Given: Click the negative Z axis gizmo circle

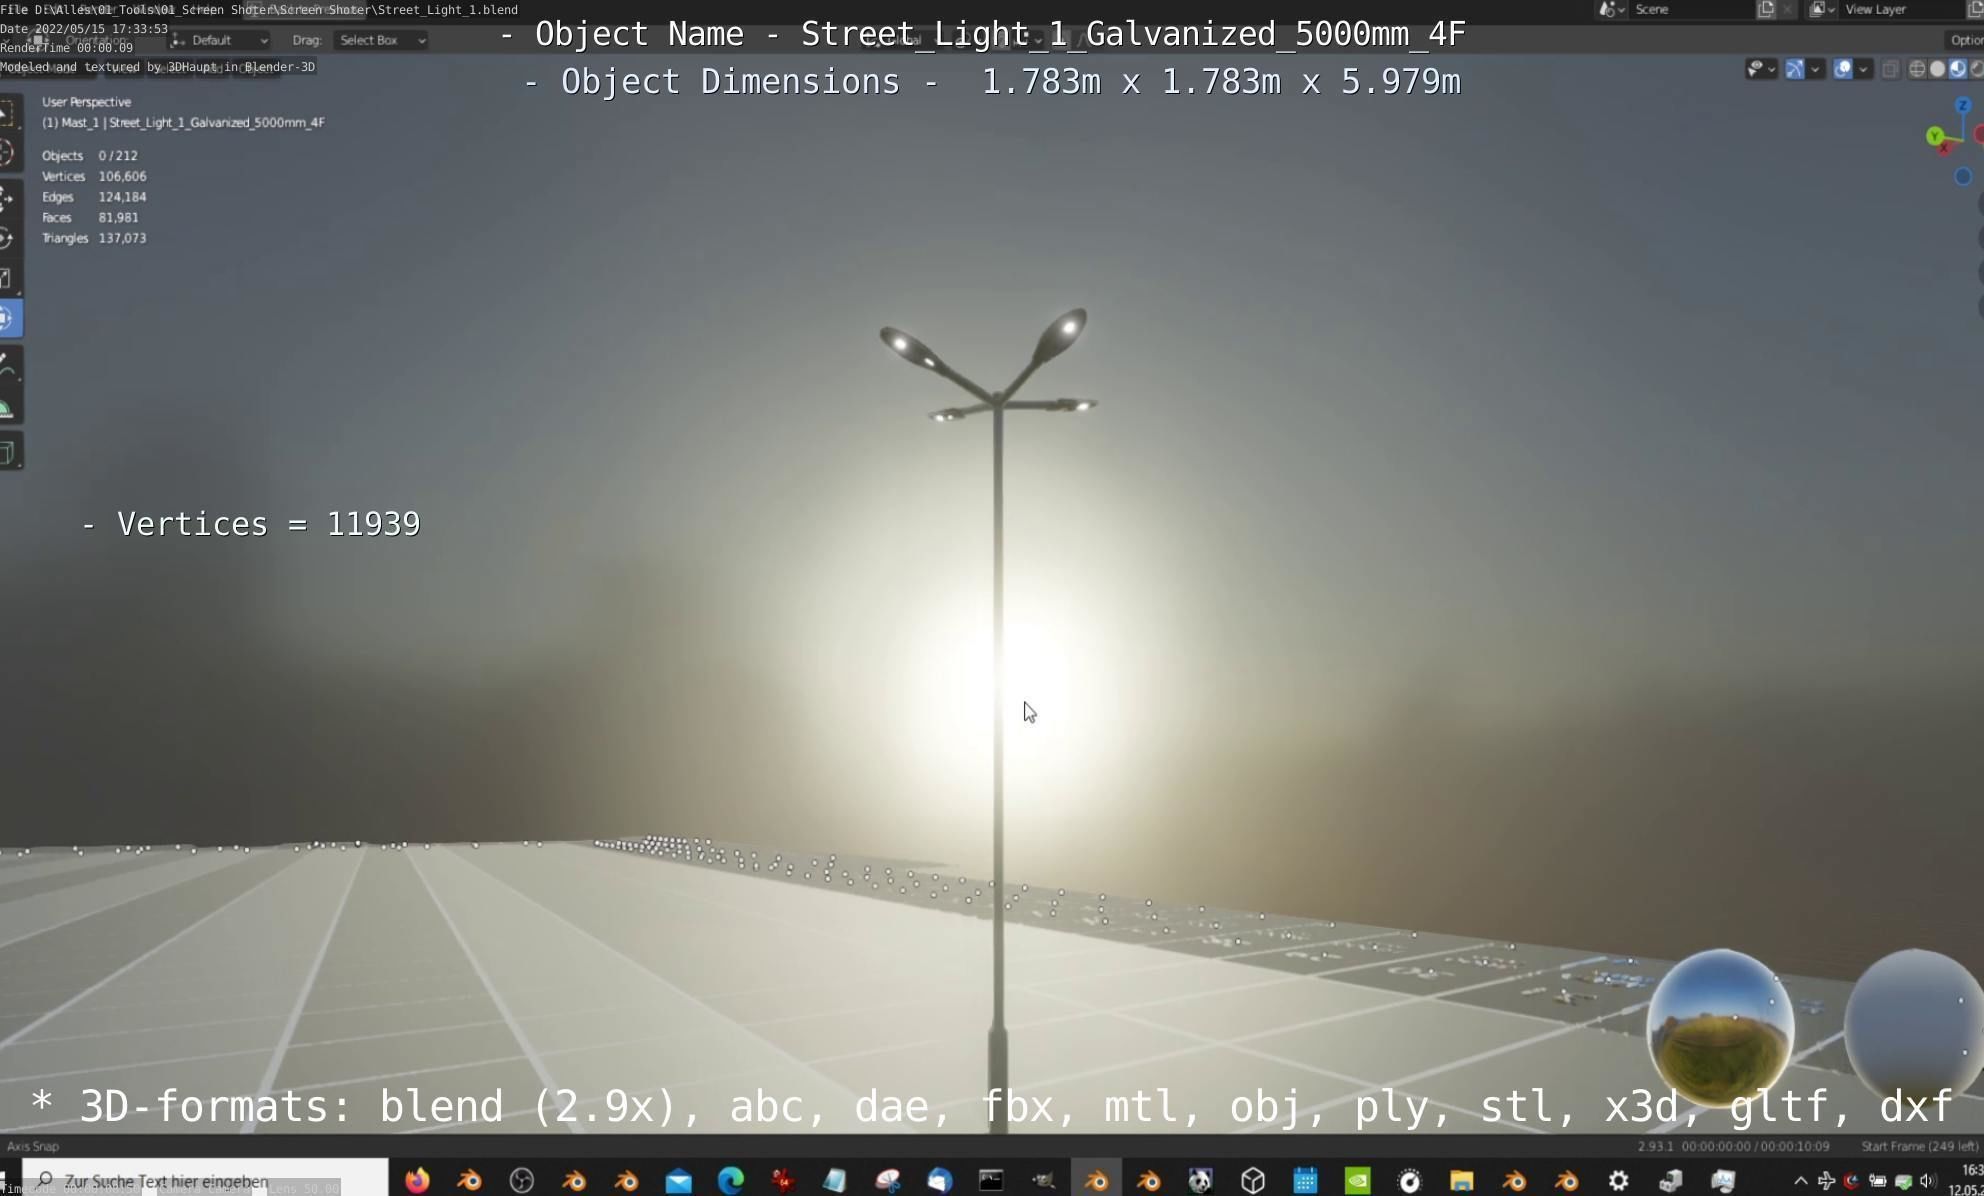Looking at the screenshot, I should tap(1963, 177).
